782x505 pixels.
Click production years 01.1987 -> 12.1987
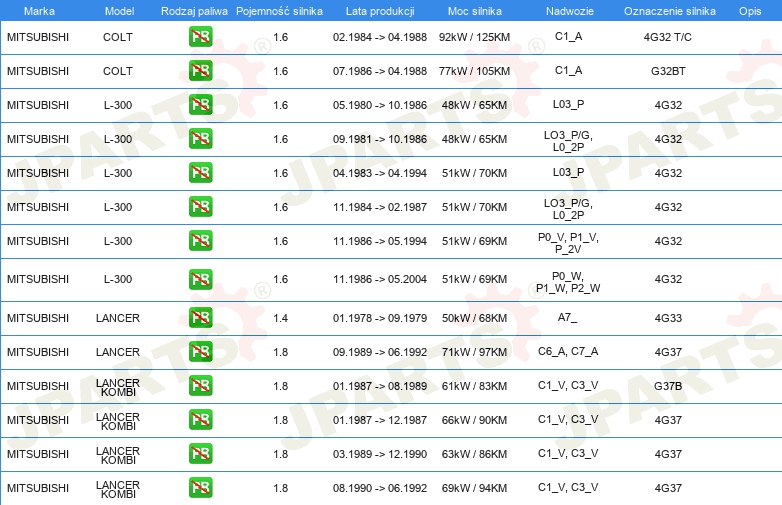[380, 420]
